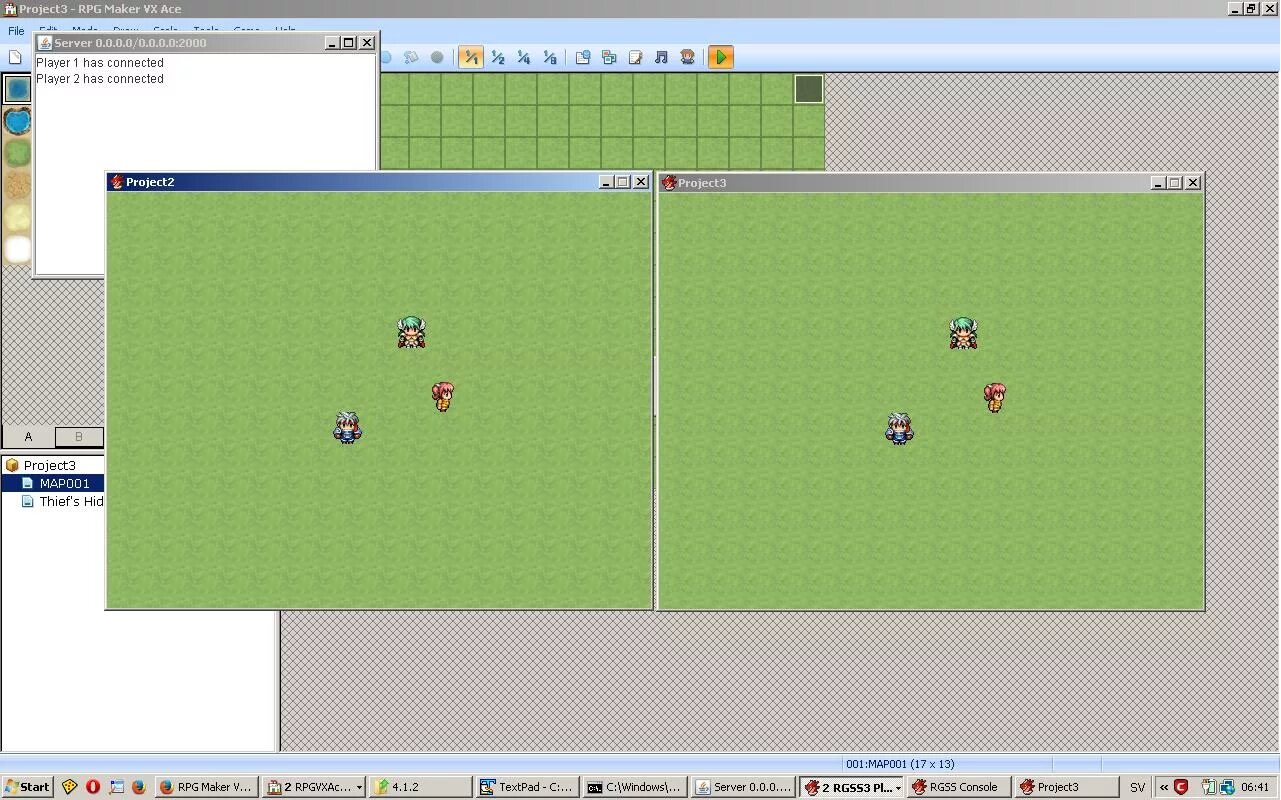Switch to RPG Maker V... taskbar button
This screenshot has width=1281, height=800.
pos(207,787)
